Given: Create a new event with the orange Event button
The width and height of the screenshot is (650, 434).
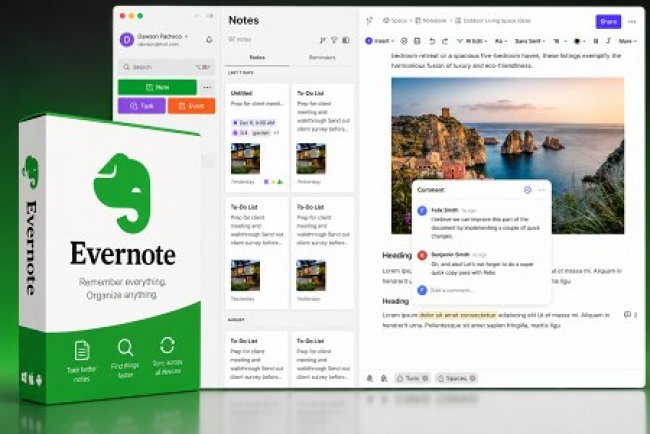Looking at the screenshot, I should click(x=191, y=106).
